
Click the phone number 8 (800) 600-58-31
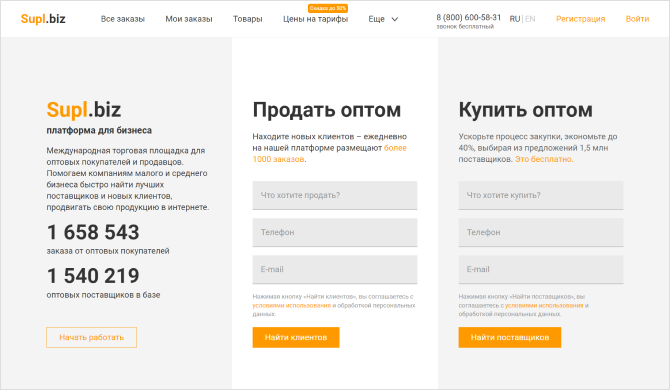click(468, 17)
